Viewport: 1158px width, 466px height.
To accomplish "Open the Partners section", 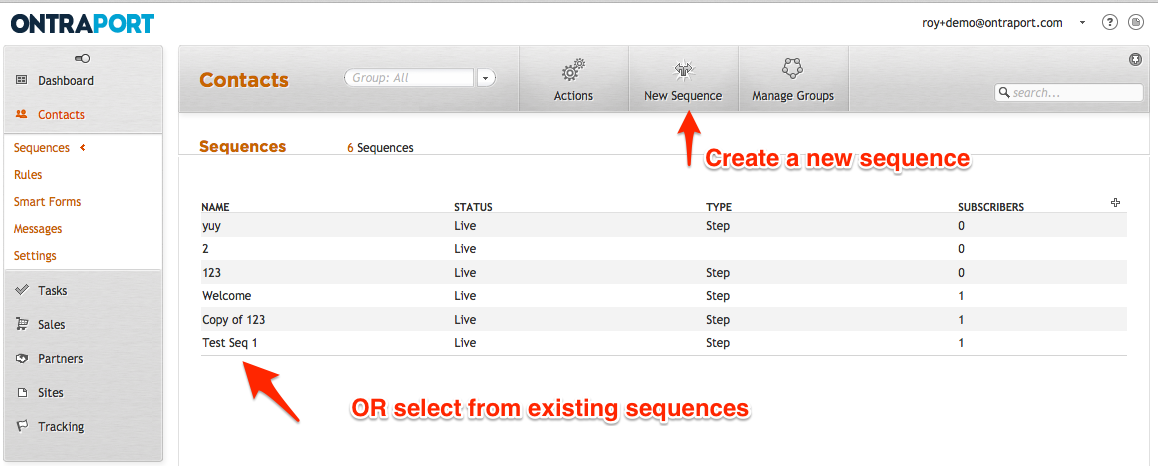I will point(61,359).
